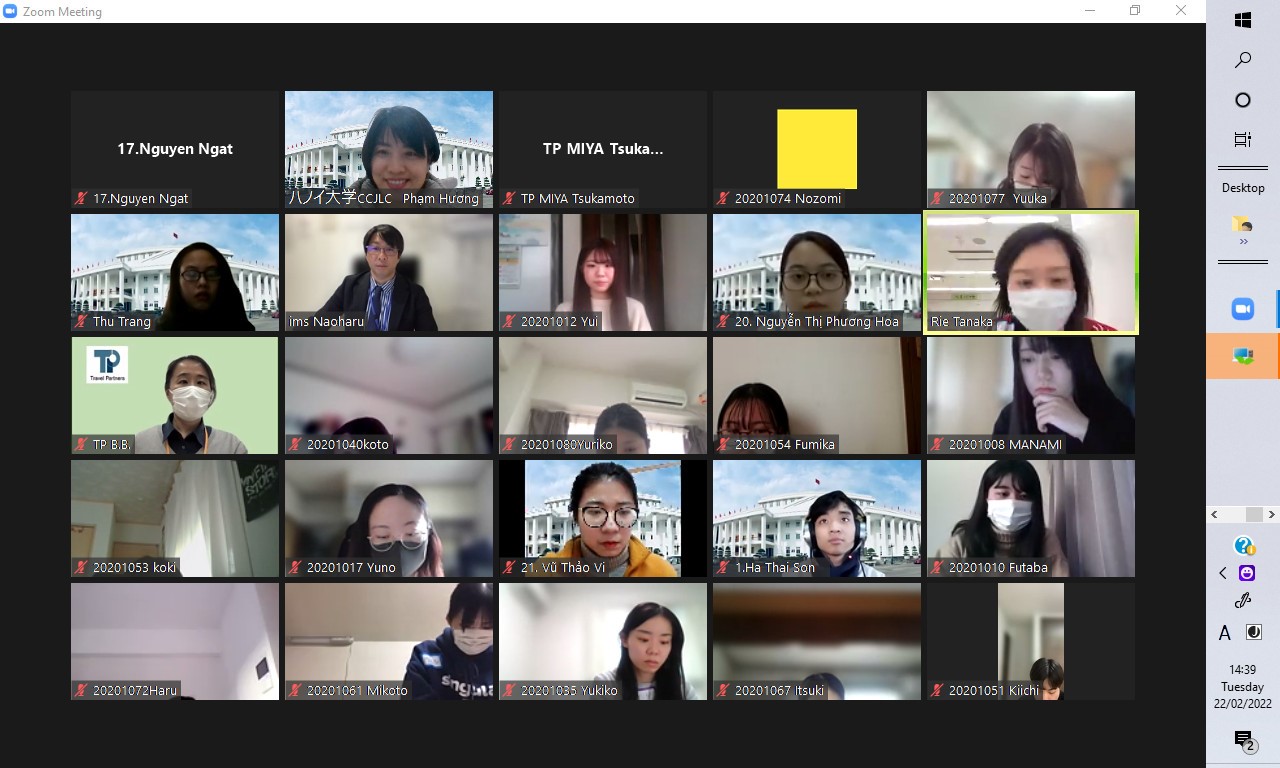Image resolution: width=1280 pixels, height=768 pixels.
Task: Click the Desktop toolbar label
Action: tap(1243, 188)
